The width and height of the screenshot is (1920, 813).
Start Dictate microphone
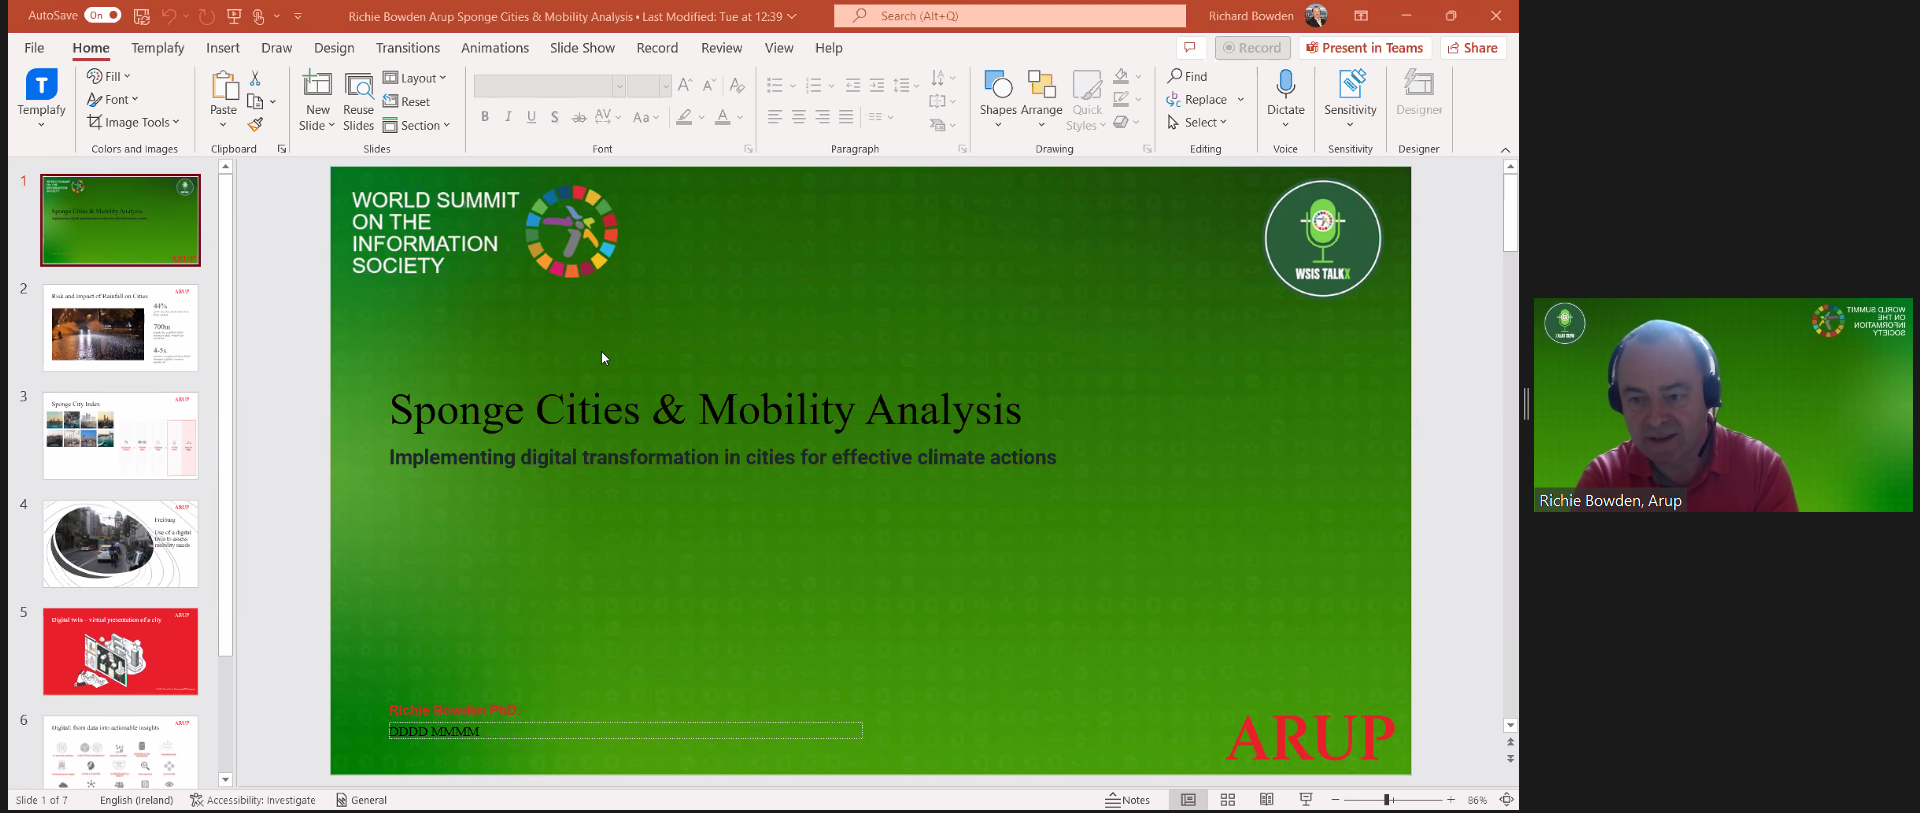pyautogui.click(x=1286, y=99)
